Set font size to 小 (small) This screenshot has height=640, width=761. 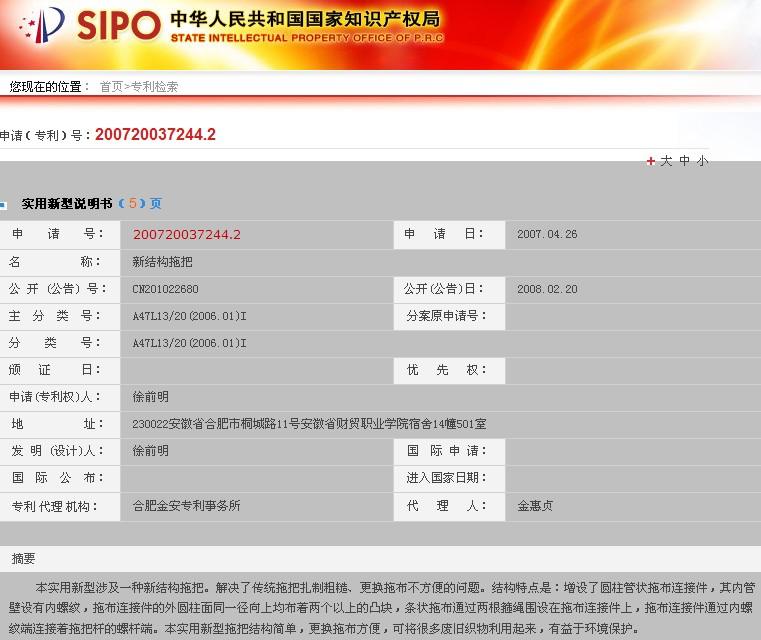pyautogui.click(x=702, y=161)
